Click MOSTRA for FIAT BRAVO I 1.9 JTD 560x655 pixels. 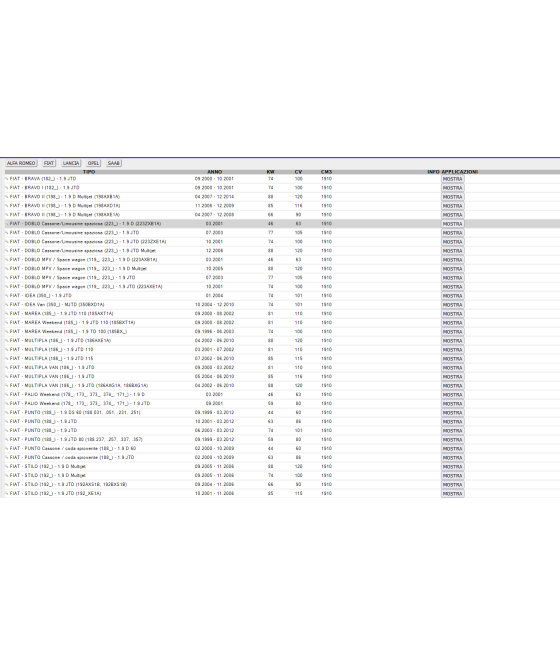[x=453, y=188]
